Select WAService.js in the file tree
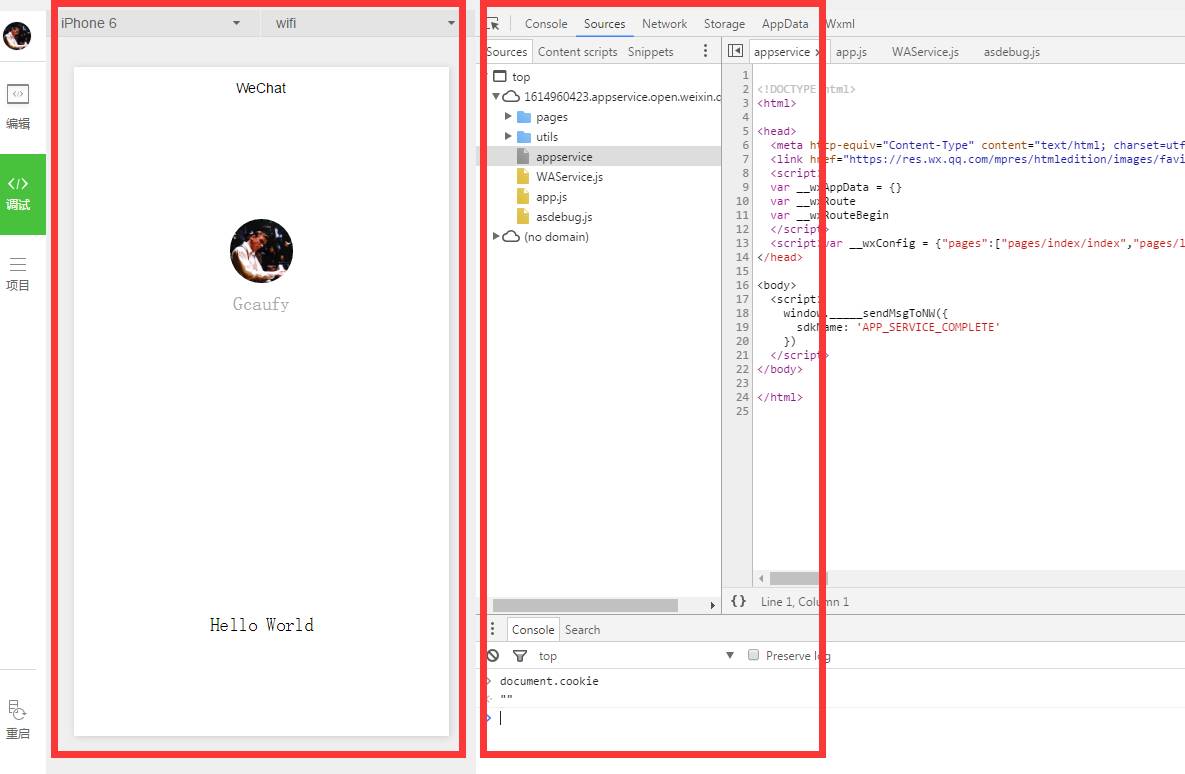Image resolution: width=1185 pixels, height=774 pixels. pyautogui.click(x=569, y=177)
